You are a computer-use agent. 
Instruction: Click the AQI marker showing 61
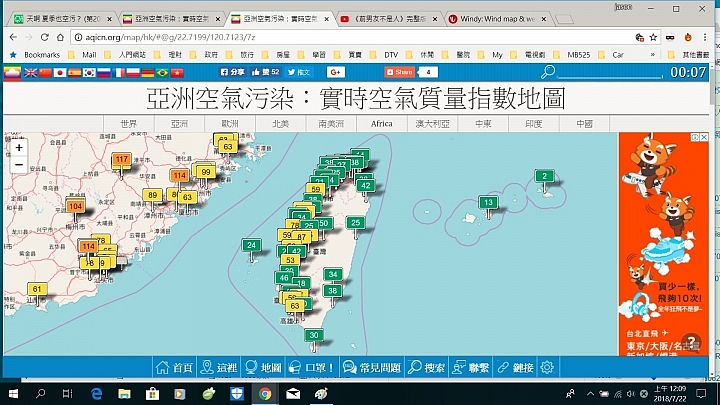(37, 289)
